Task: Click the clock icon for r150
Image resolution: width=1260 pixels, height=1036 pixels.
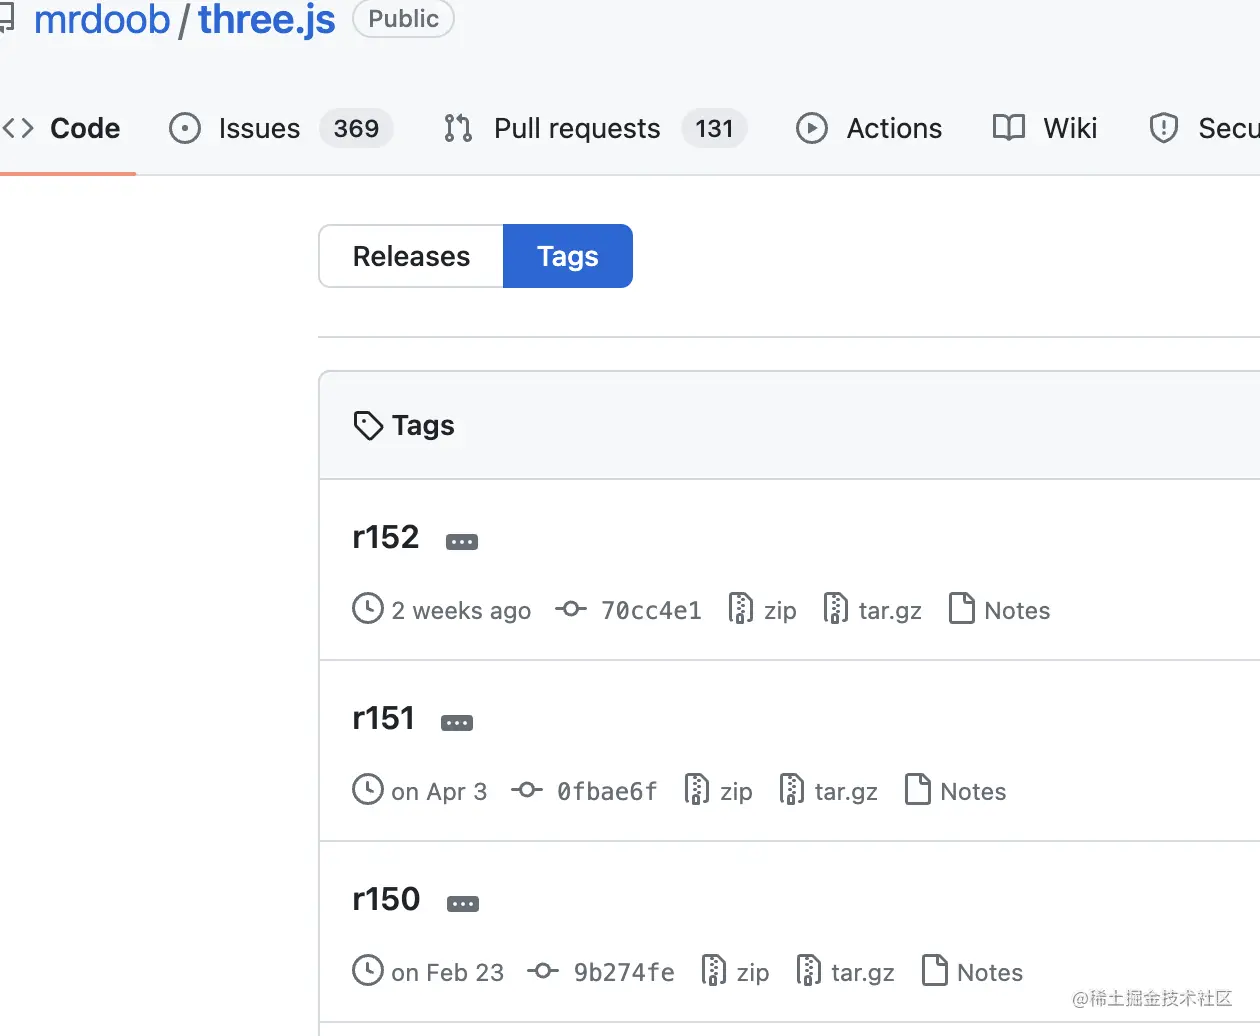Action: 368,970
